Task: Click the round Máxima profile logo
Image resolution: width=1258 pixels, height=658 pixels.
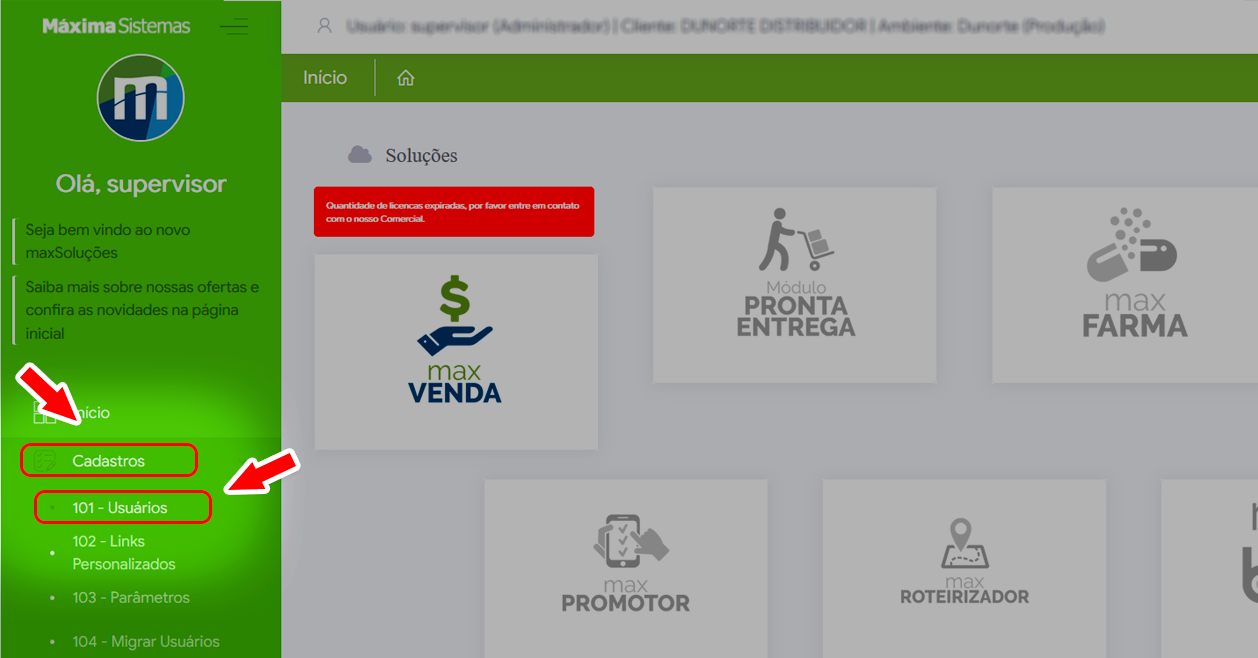Action: coord(140,98)
